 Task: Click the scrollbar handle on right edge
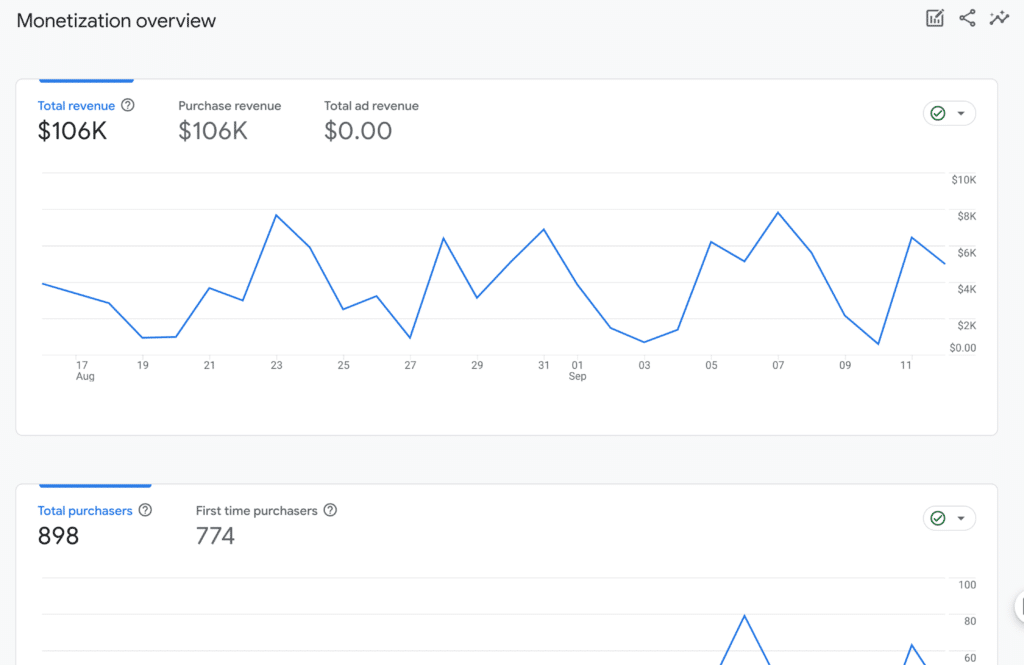(1019, 607)
